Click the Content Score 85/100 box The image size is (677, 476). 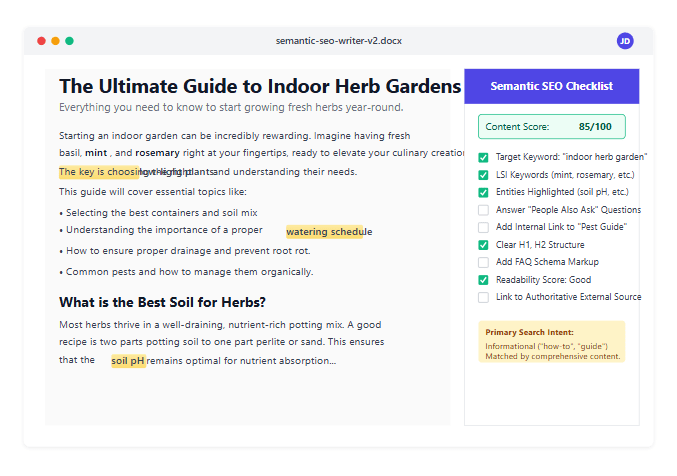(x=551, y=127)
